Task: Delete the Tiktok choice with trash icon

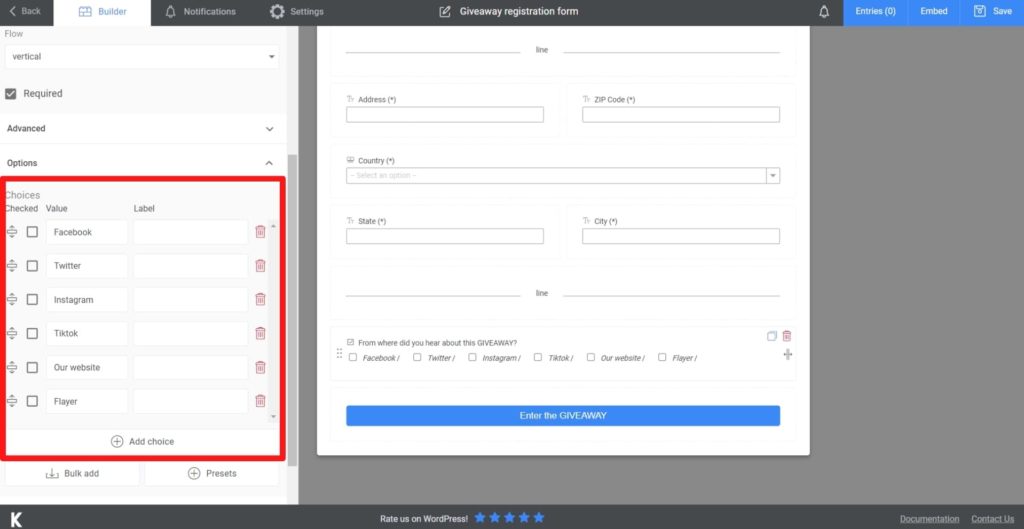Action: (260, 333)
